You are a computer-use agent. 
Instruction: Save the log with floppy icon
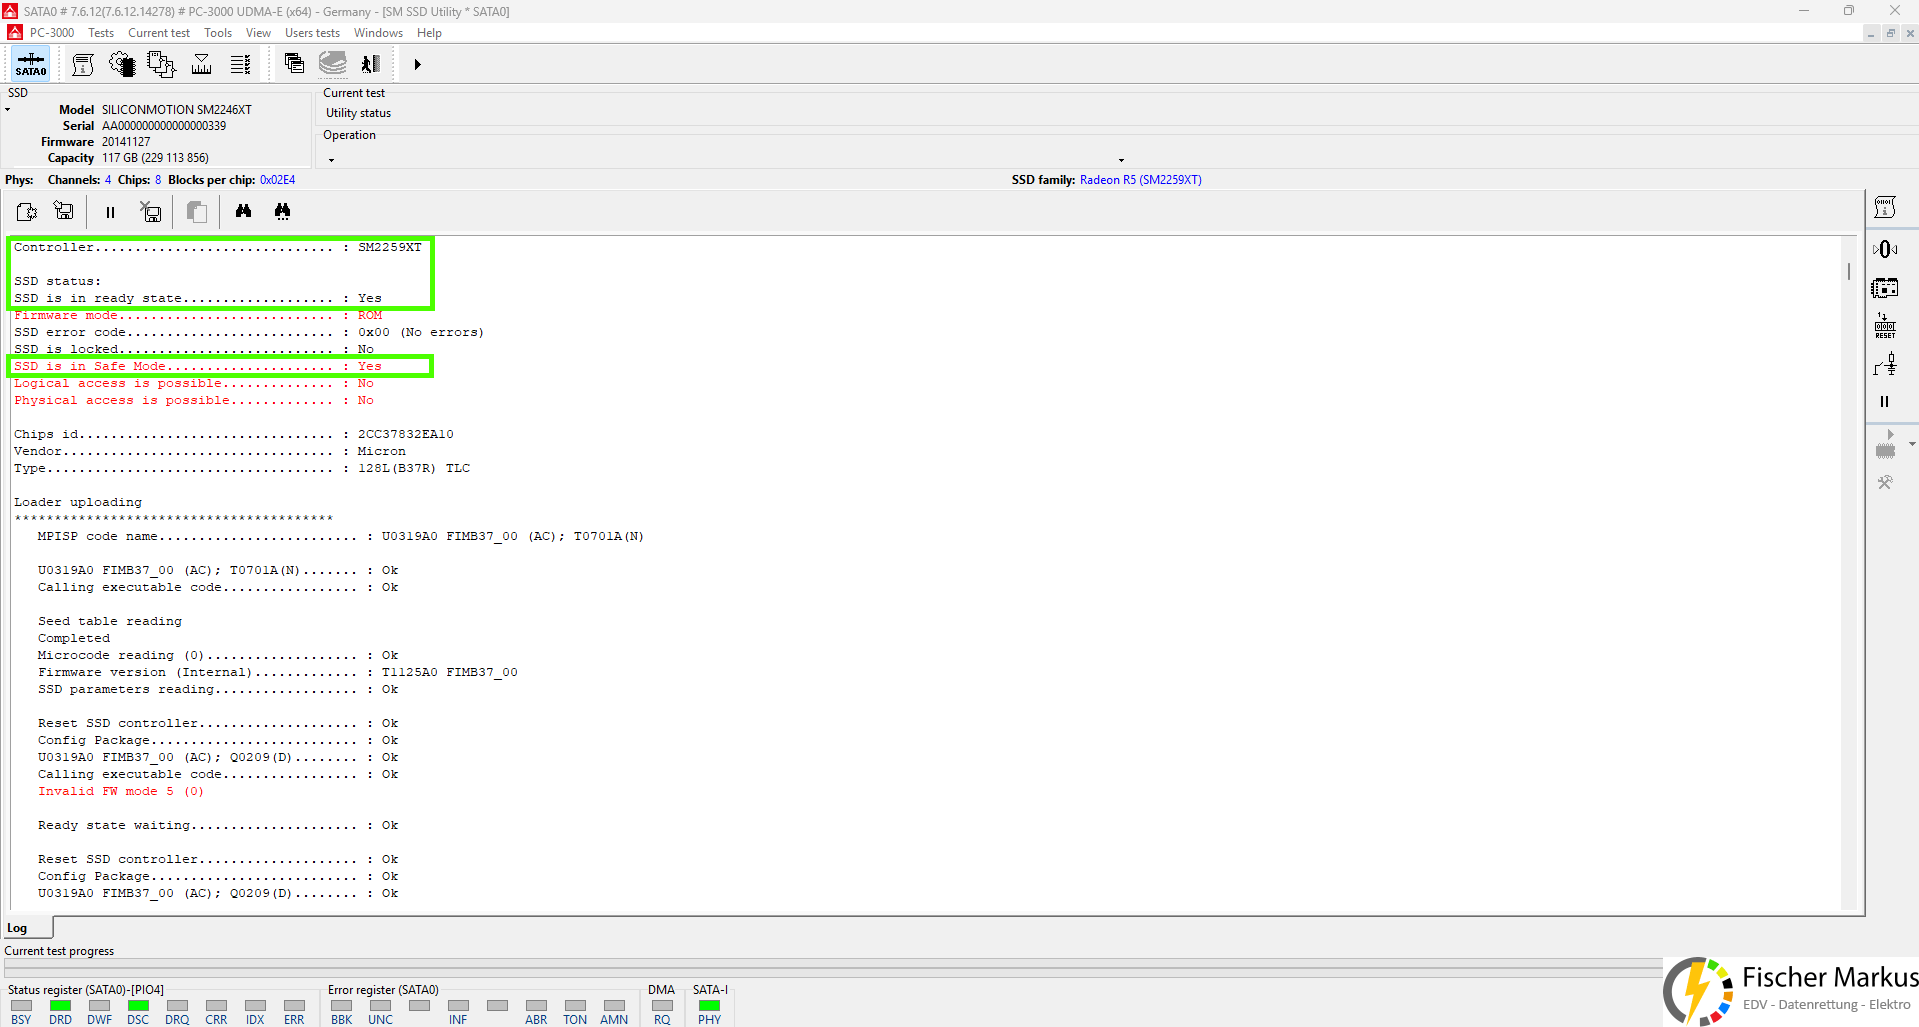click(x=64, y=211)
